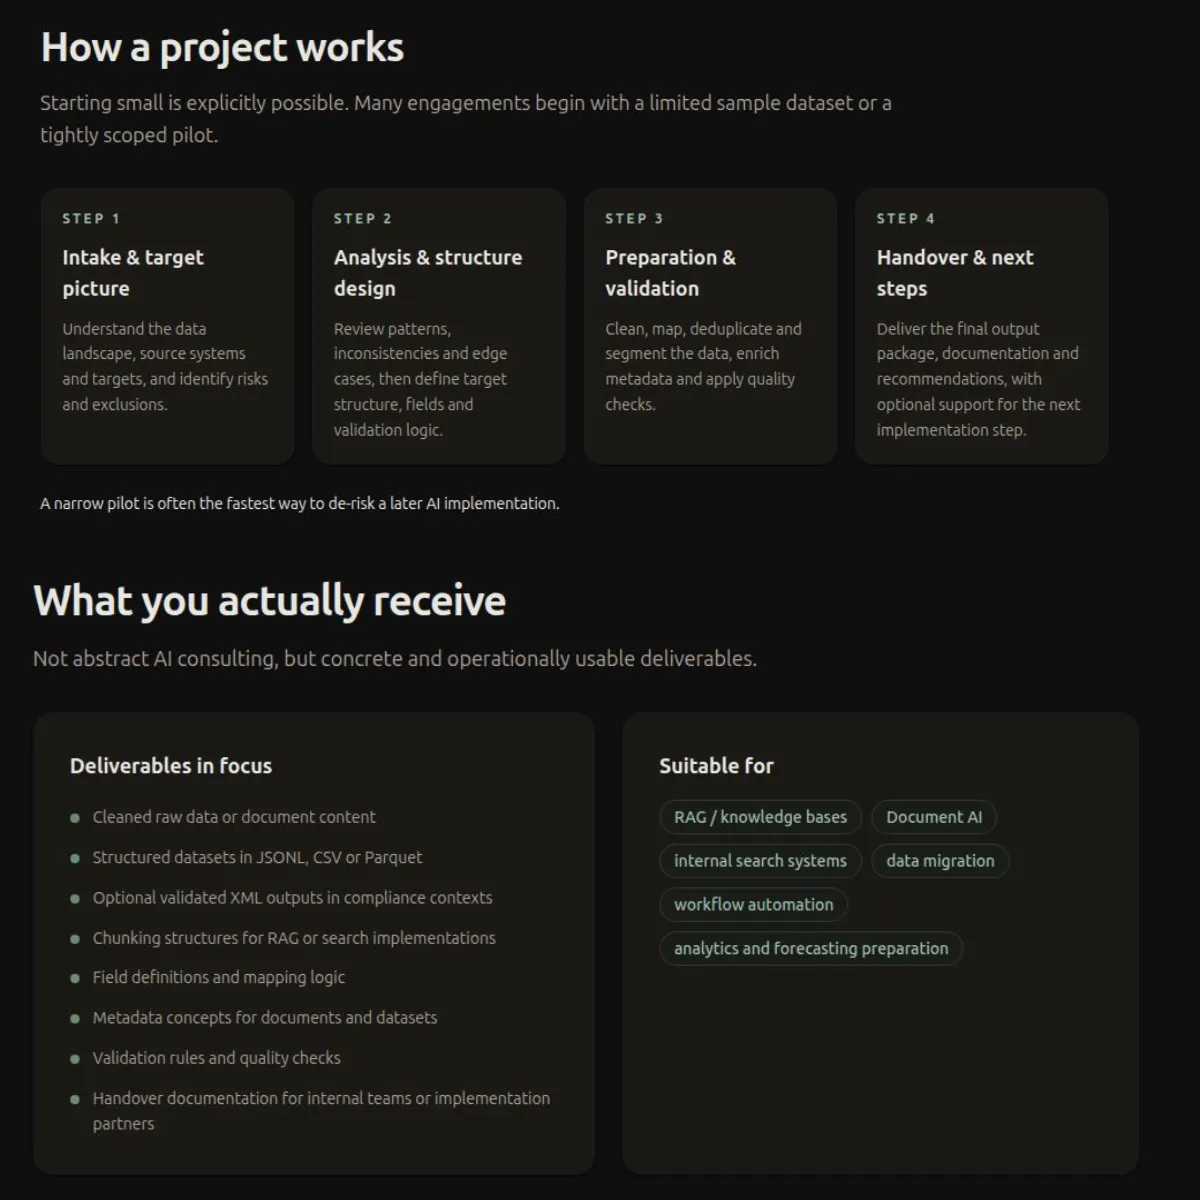1200x1200 pixels.
Task: Click the Handover documentation bullet item
Action: [x=320, y=1098]
